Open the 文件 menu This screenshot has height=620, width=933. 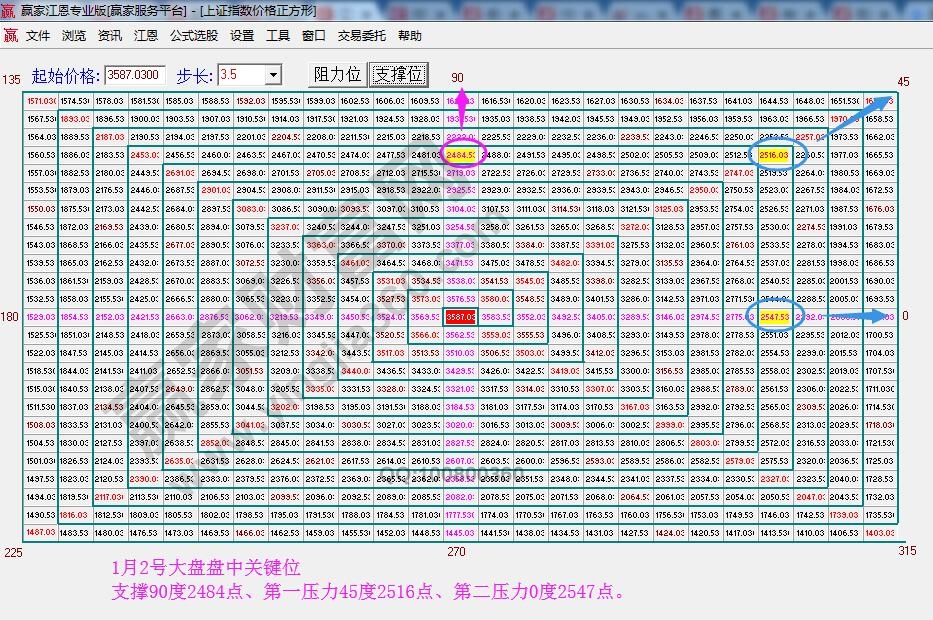[37, 35]
